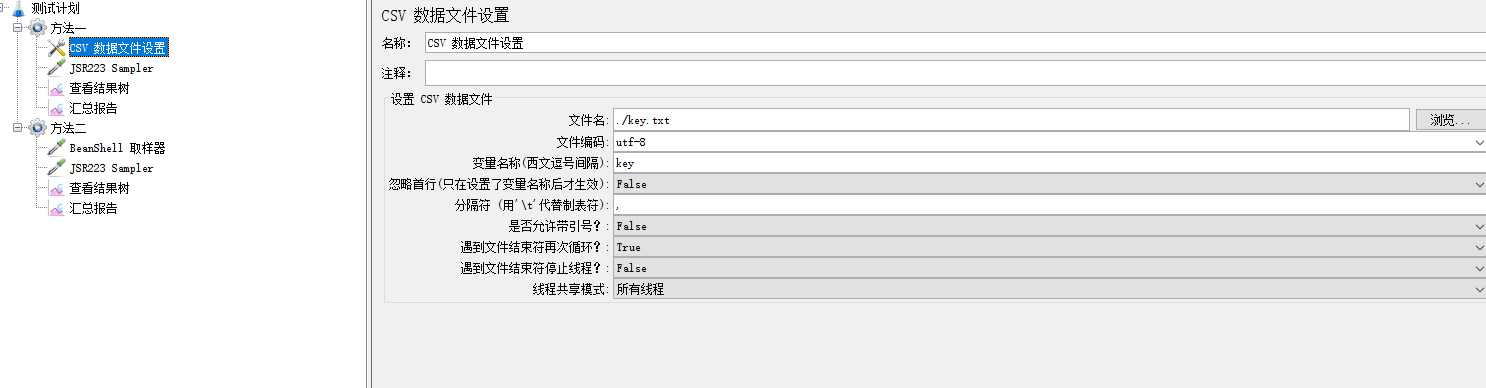Click the 浏览... button
The image size is (1486, 388).
[1450, 120]
